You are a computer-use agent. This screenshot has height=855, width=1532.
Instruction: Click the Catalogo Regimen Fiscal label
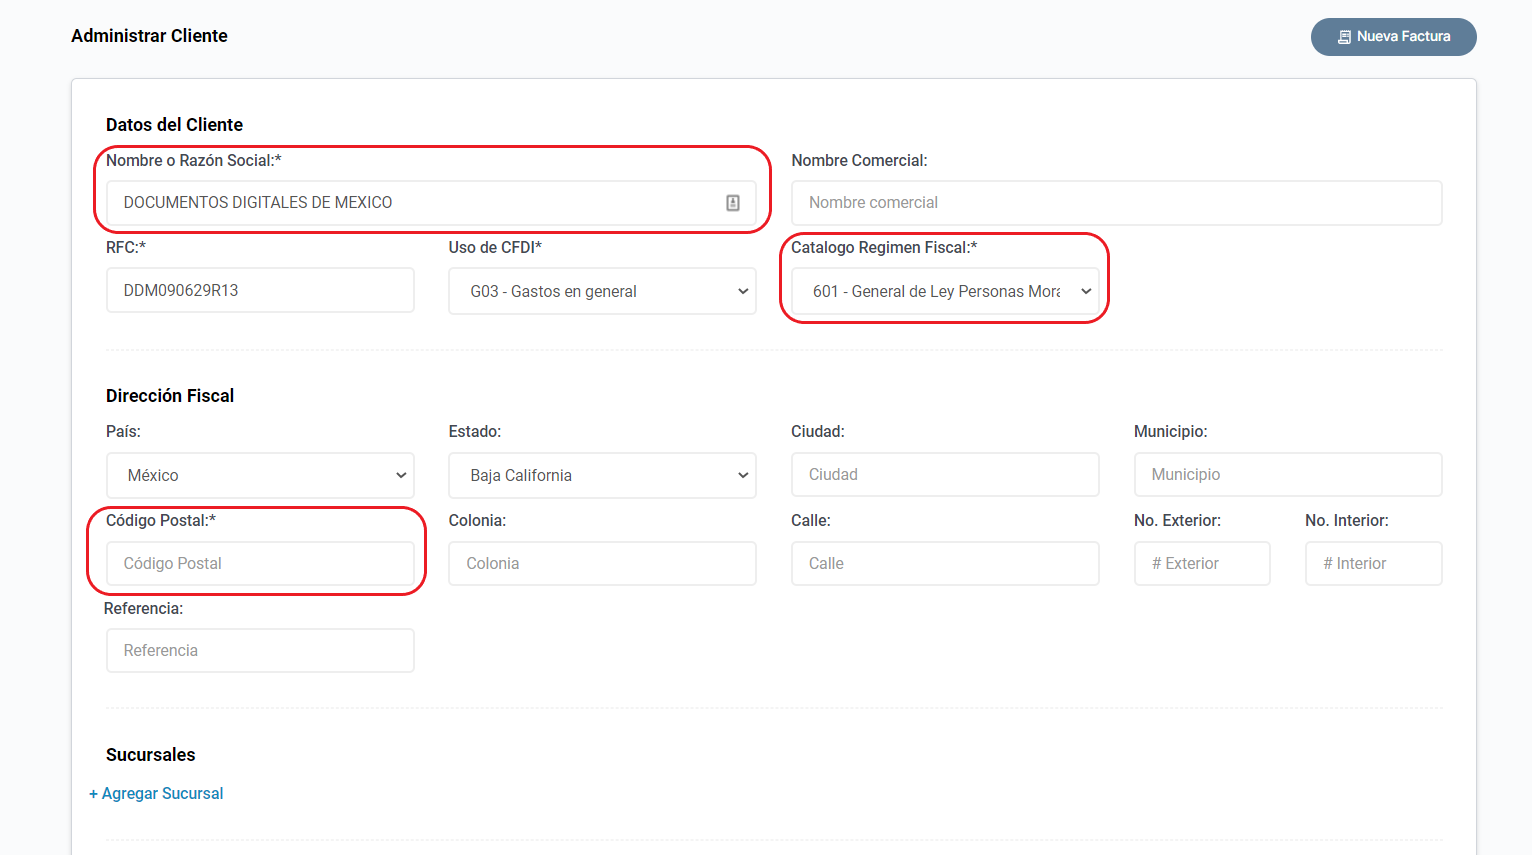click(884, 247)
